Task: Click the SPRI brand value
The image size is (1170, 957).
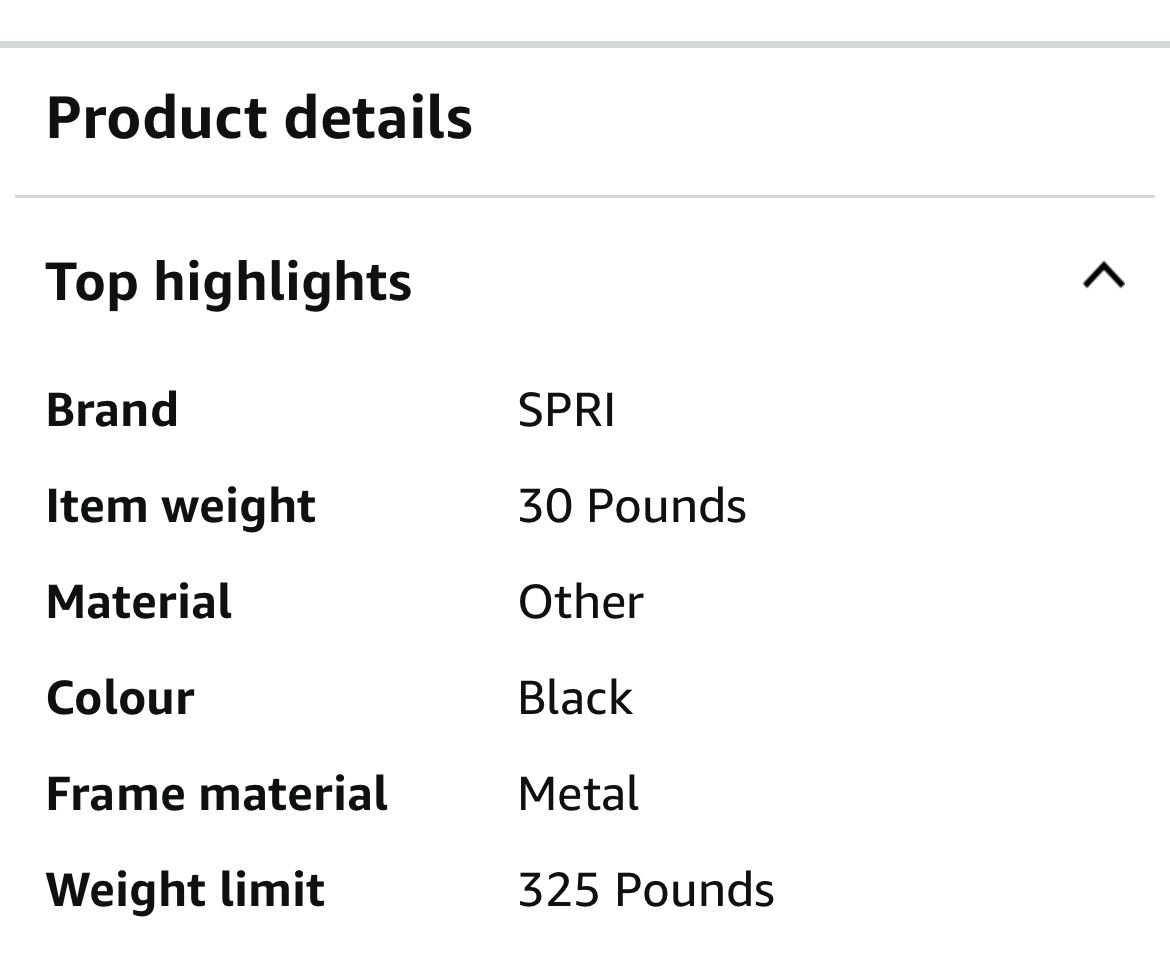Action: [x=566, y=410]
